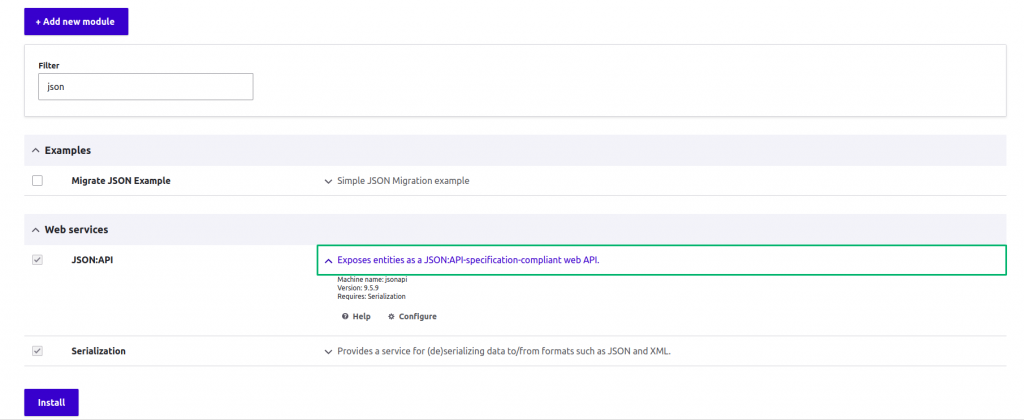Screen dimensions: 1024x420
Task: Click the Add new module button
Action: 76,21
